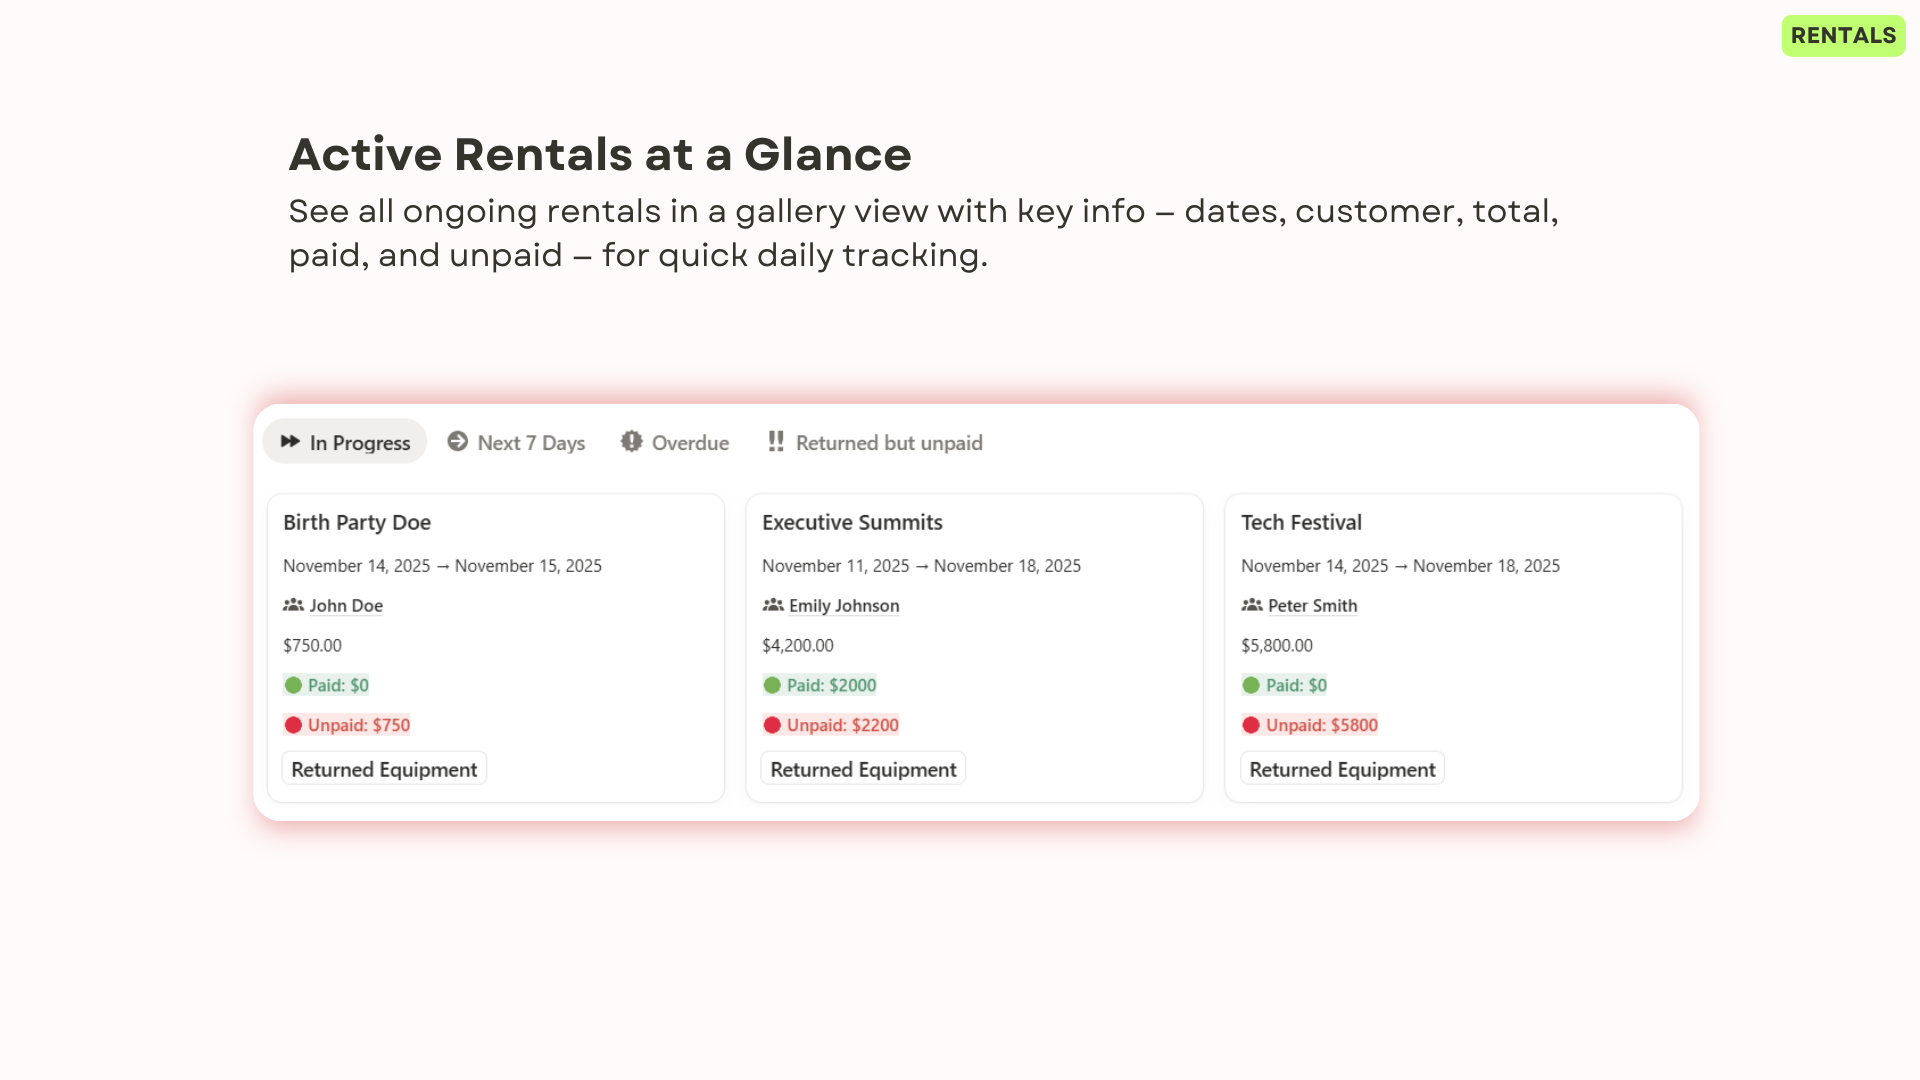Open the Tech Festival rental card
The image size is (1920, 1080).
point(1301,521)
